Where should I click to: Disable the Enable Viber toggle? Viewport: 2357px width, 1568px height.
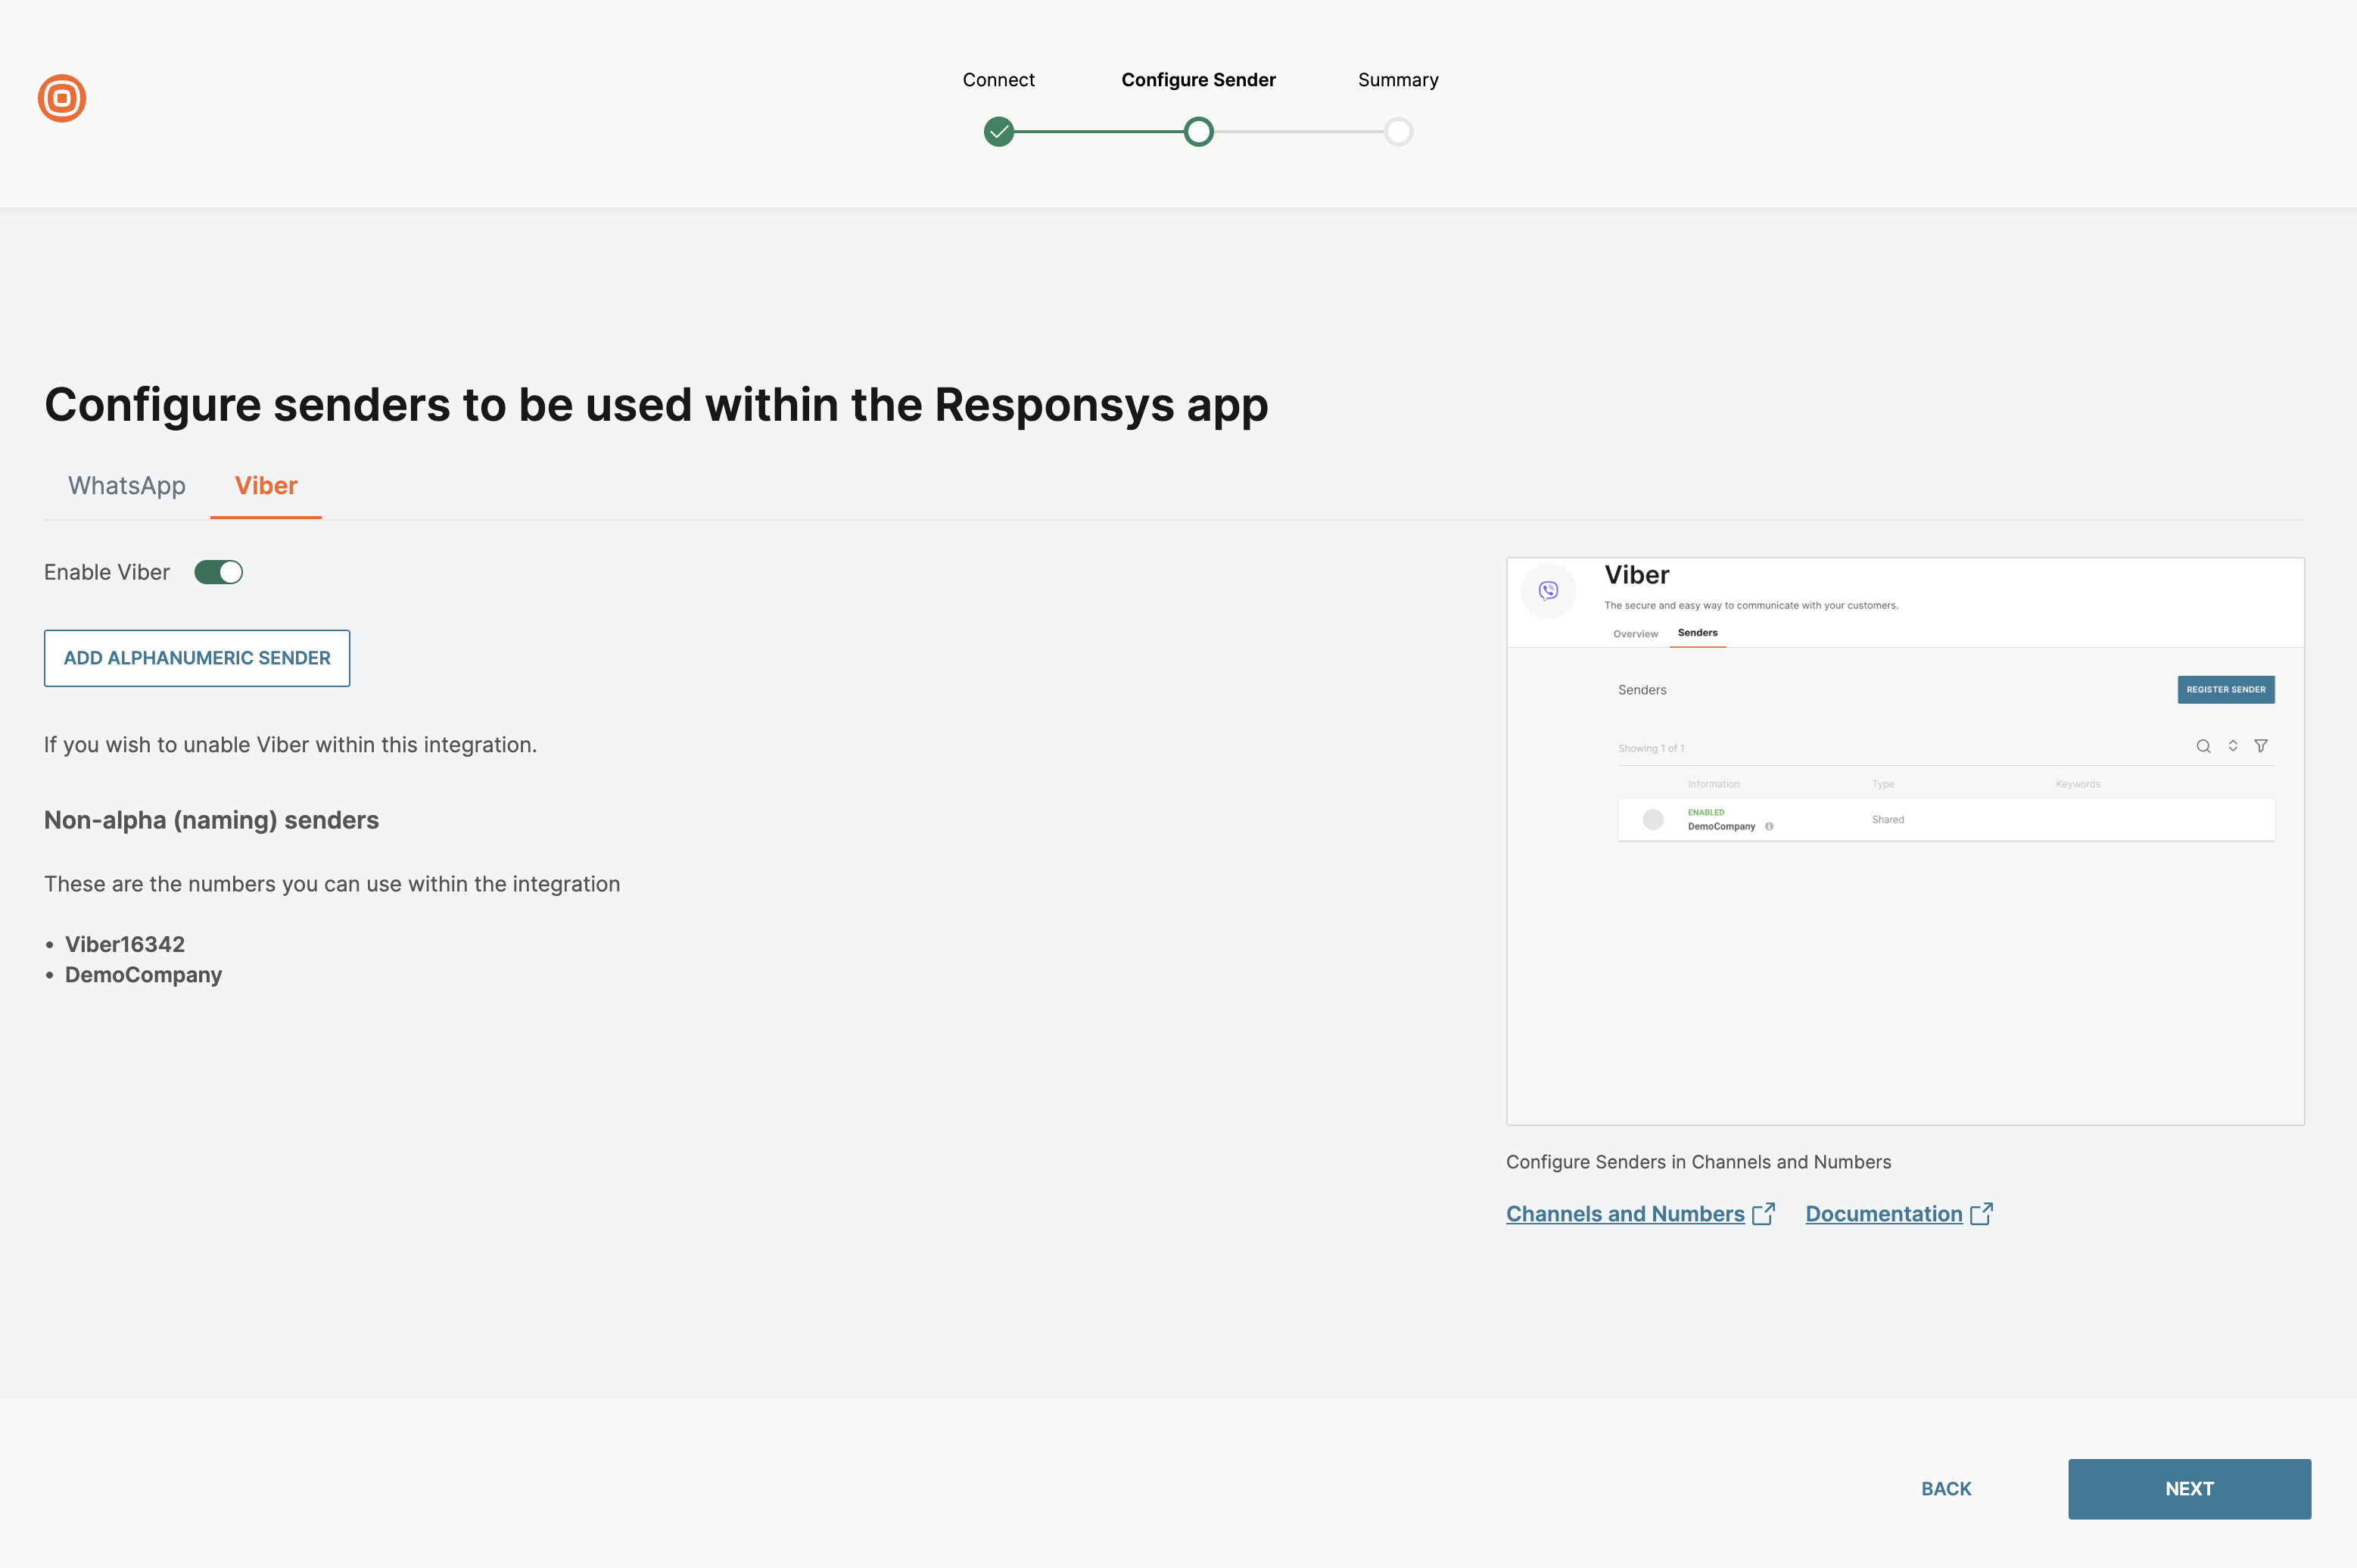coord(219,571)
